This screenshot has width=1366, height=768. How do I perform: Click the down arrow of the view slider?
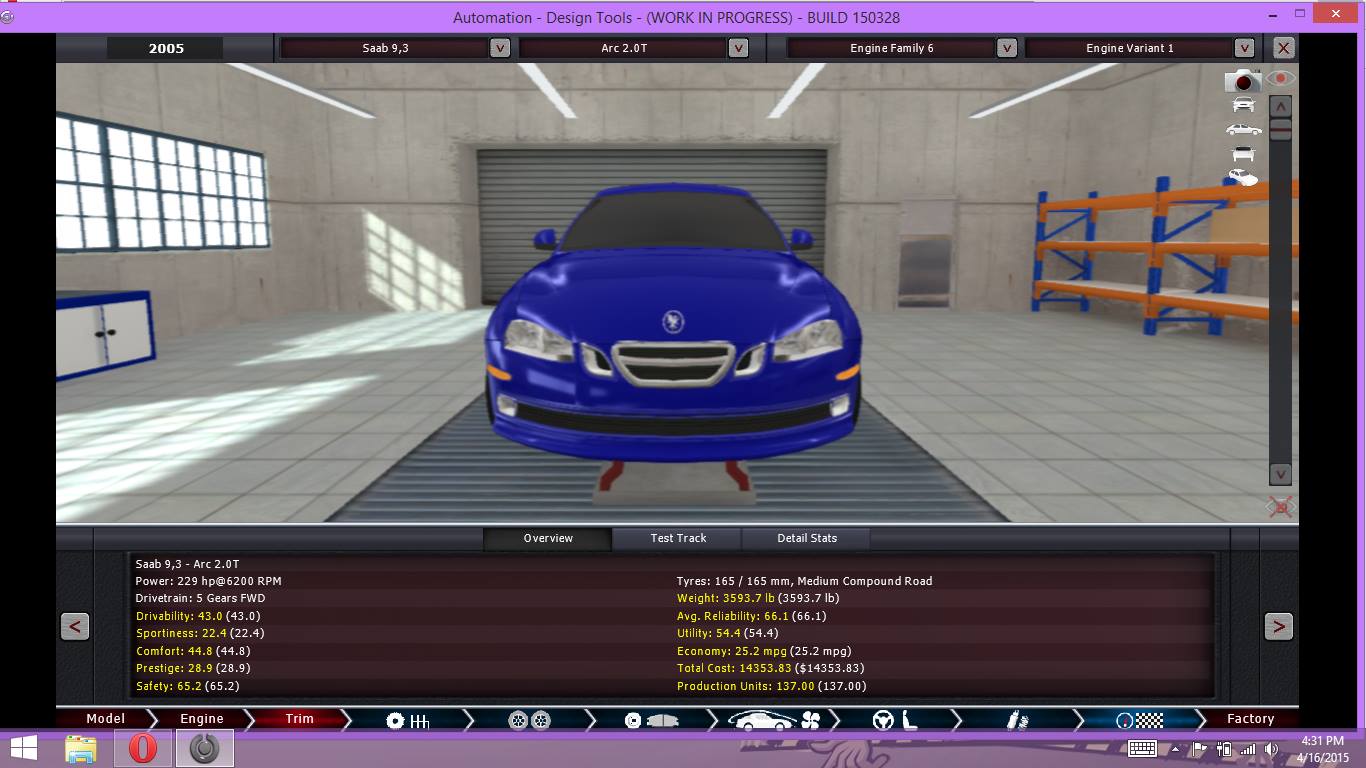[1281, 474]
